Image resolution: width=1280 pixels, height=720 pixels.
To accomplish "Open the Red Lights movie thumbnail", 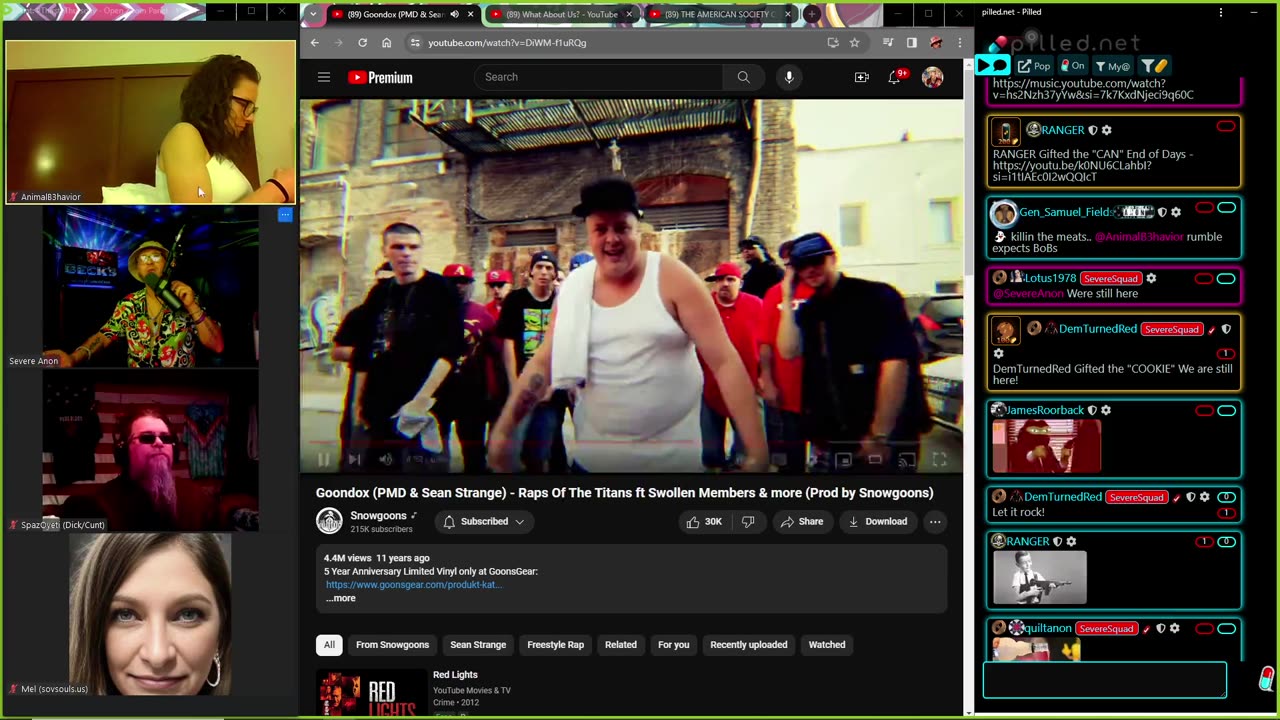I will pos(371,692).
